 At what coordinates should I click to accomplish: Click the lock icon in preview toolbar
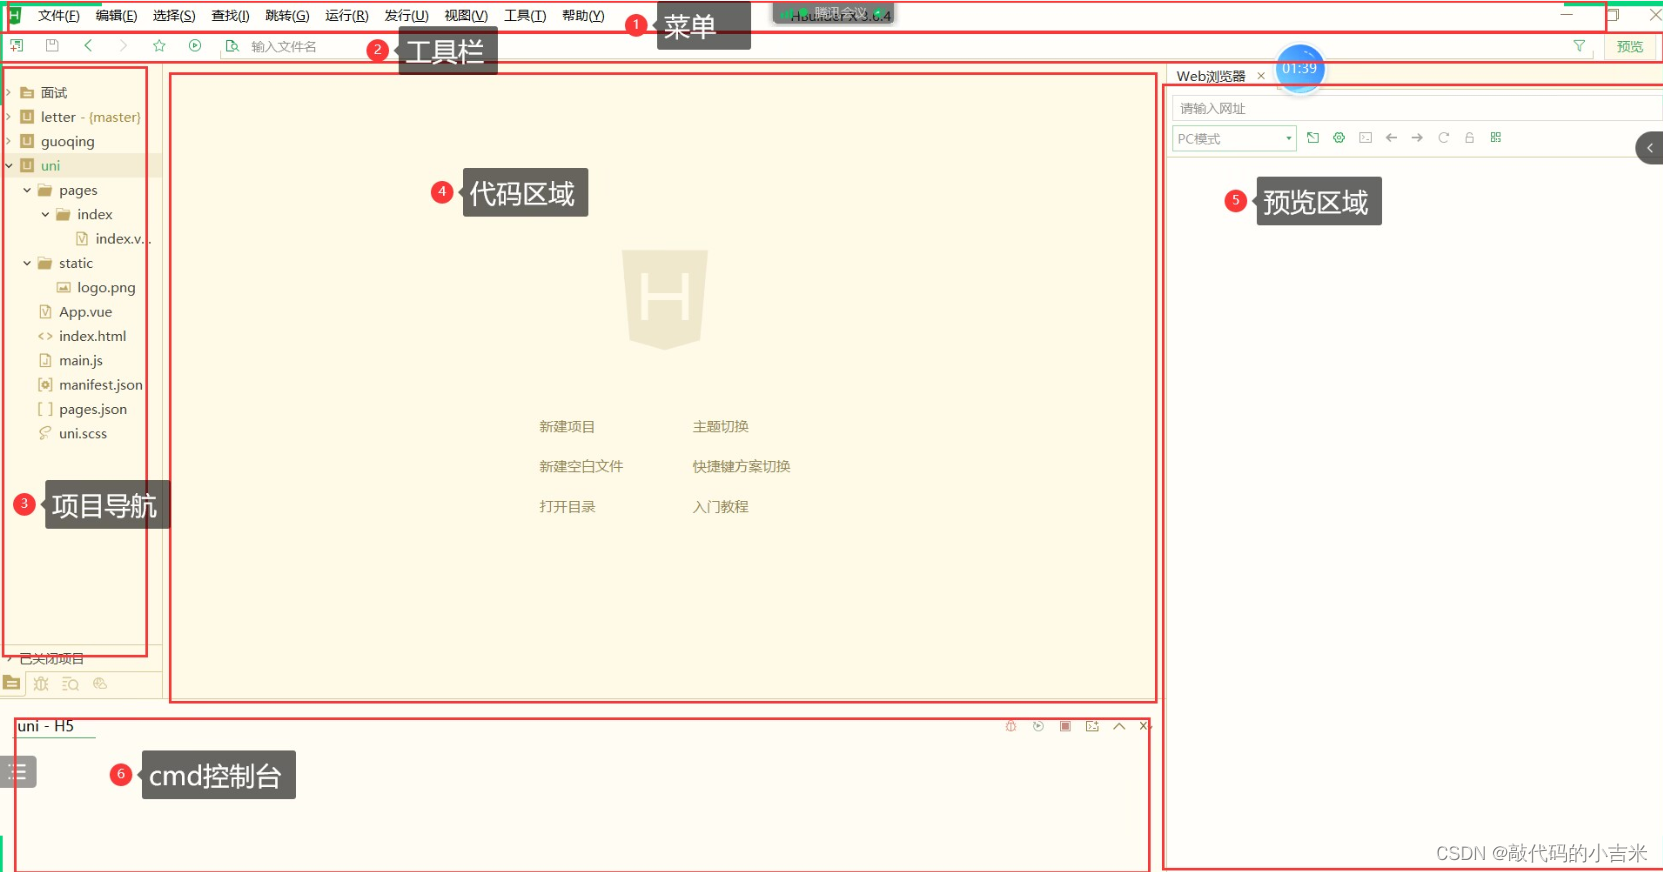point(1469,138)
